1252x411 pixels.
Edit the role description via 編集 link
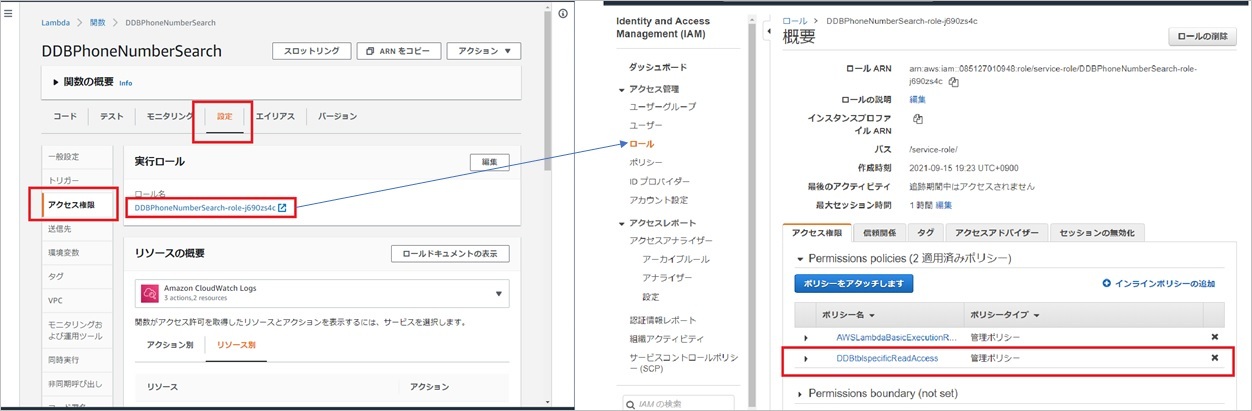tap(917, 100)
